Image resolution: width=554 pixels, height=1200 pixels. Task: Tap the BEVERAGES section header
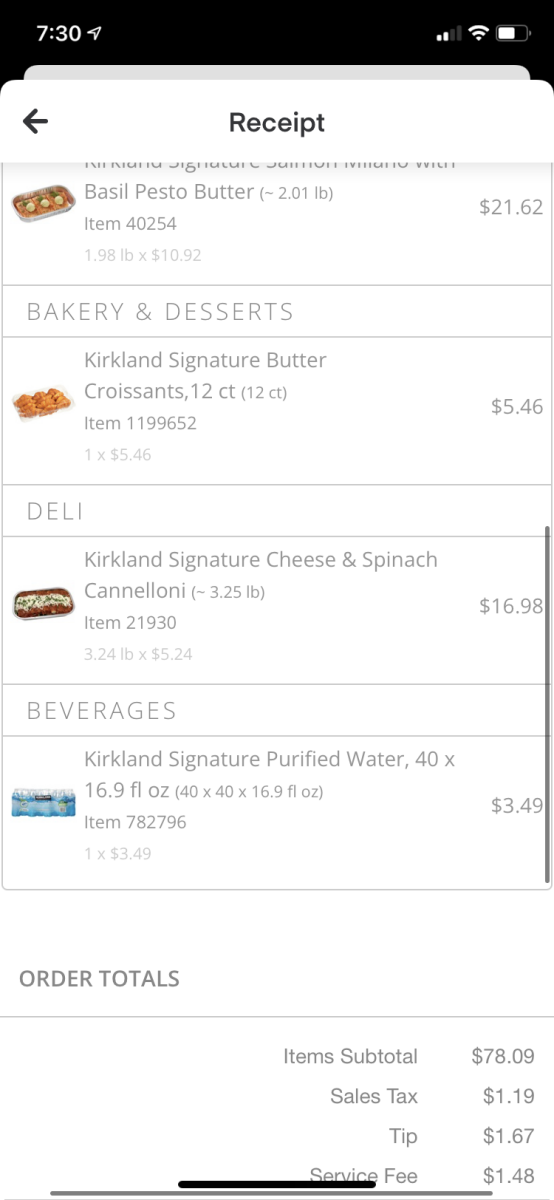pyautogui.click(x=102, y=711)
